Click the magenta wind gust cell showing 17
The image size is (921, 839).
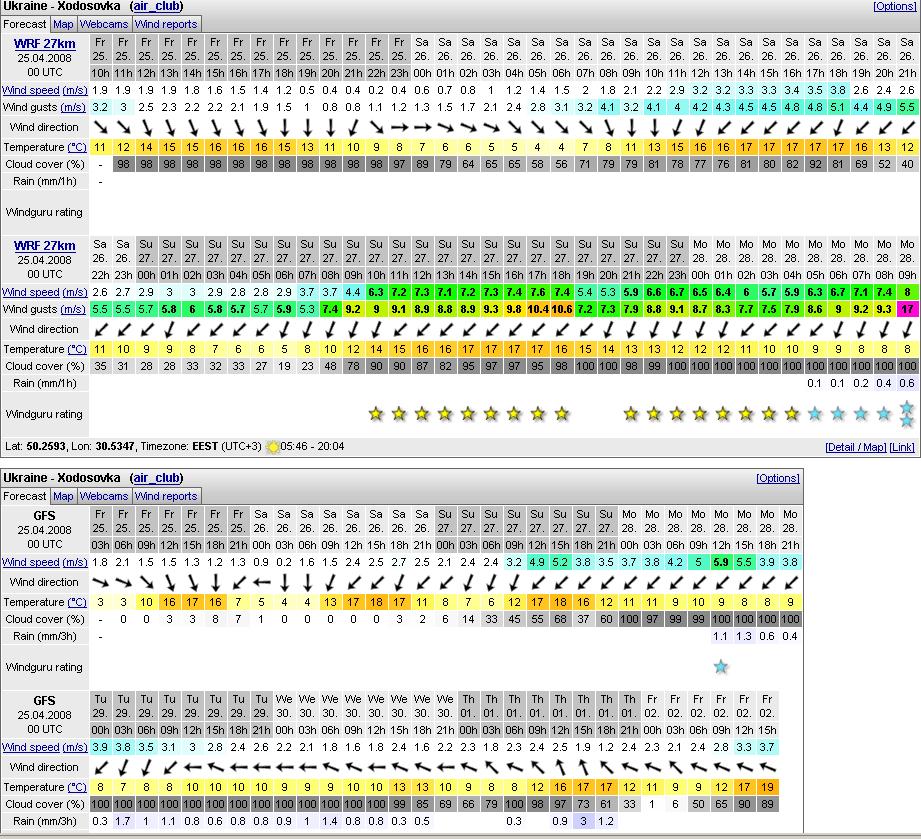(906, 310)
